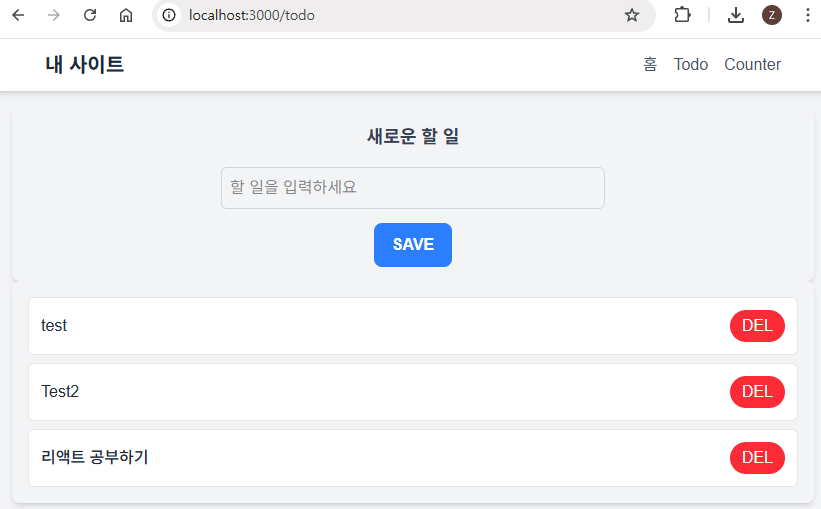Select the 리액트 공부하기 todo text
The width and height of the screenshot is (821, 509).
(x=95, y=457)
